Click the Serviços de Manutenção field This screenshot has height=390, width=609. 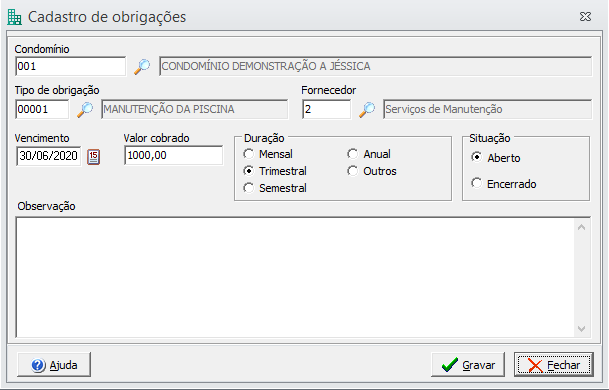click(487, 110)
